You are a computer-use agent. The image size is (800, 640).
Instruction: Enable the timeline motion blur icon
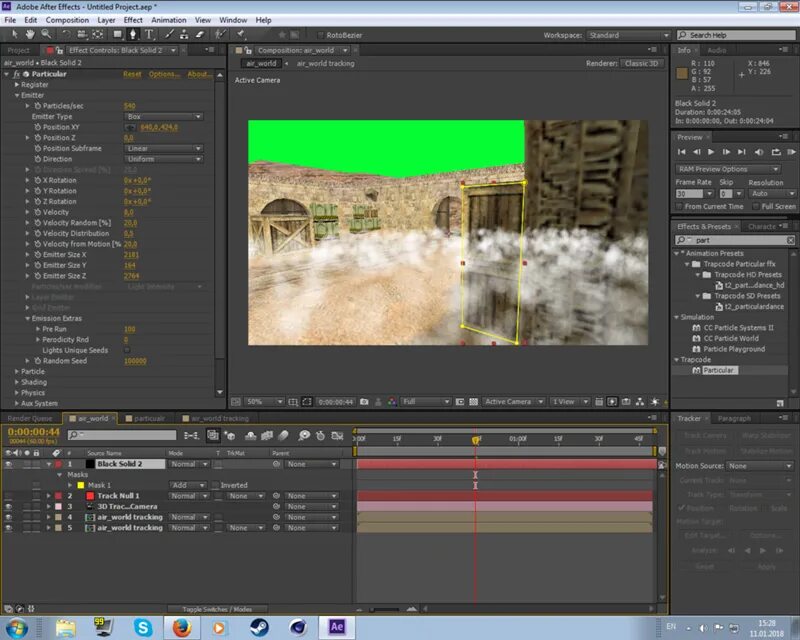284,435
